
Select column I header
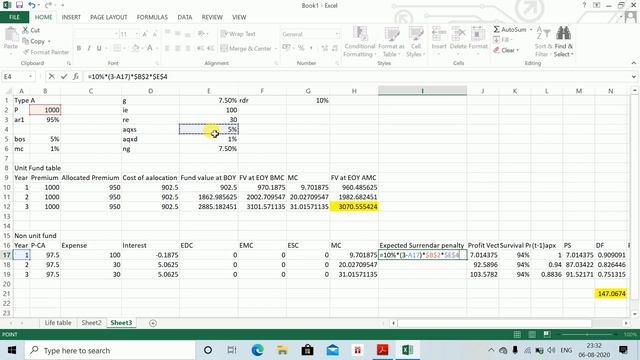pos(422,91)
